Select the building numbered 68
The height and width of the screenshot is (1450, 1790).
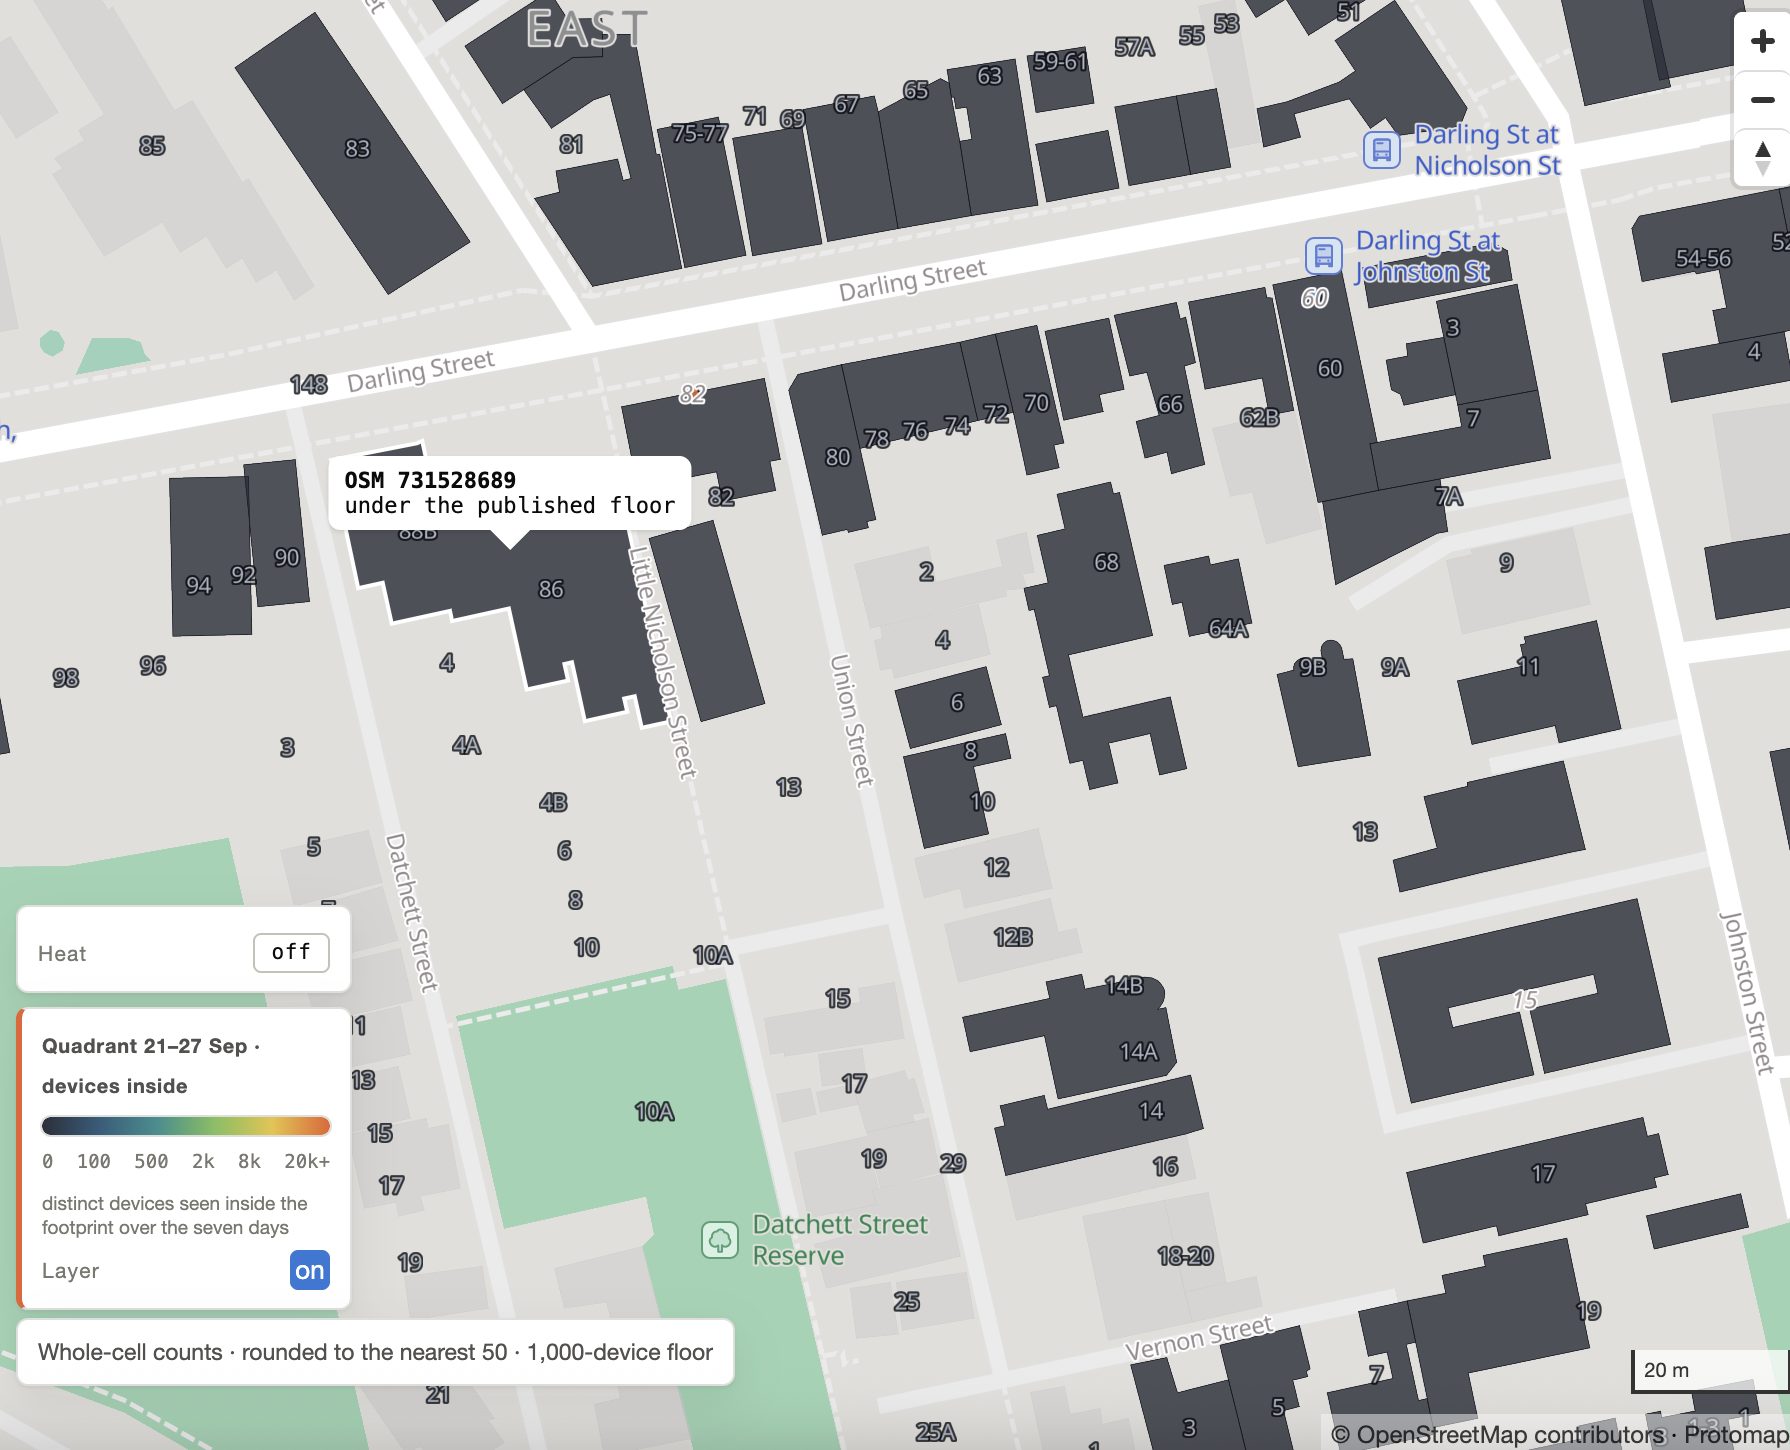1106,562
